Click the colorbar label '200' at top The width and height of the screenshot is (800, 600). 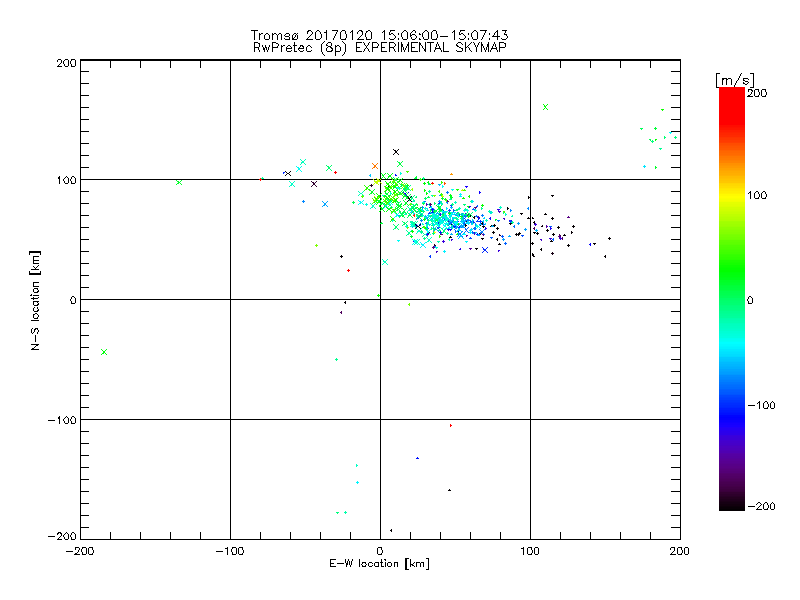pyautogui.click(x=757, y=93)
